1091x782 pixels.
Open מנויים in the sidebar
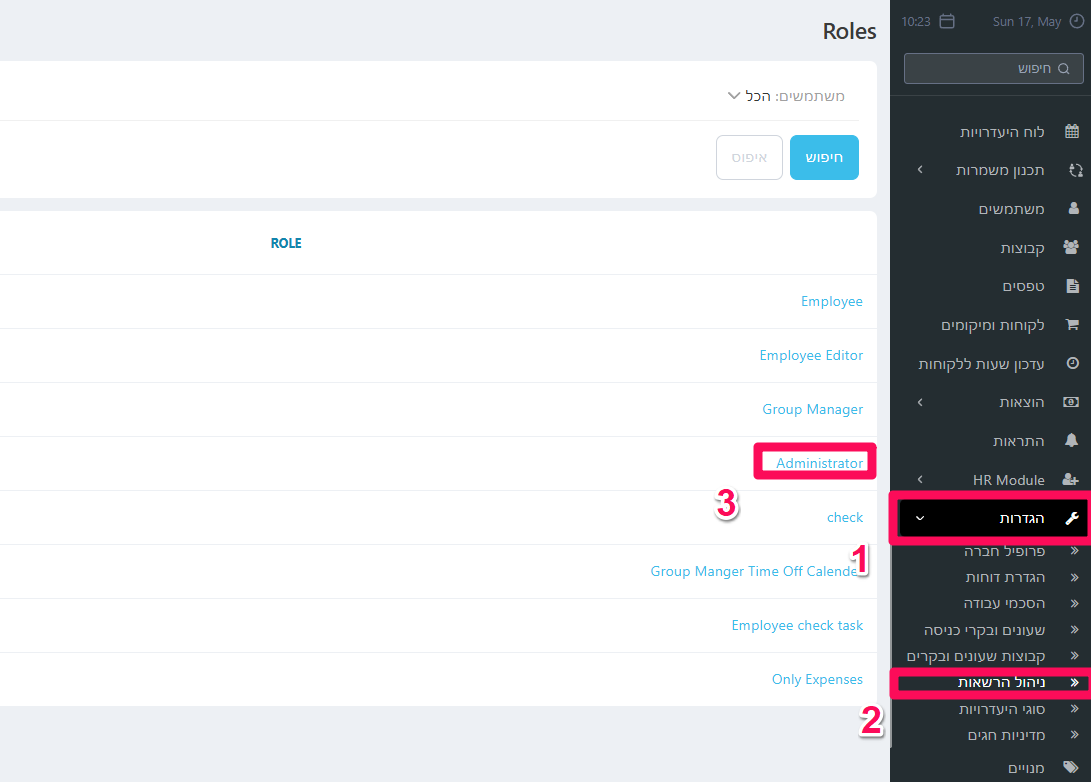coord(1026,767)
